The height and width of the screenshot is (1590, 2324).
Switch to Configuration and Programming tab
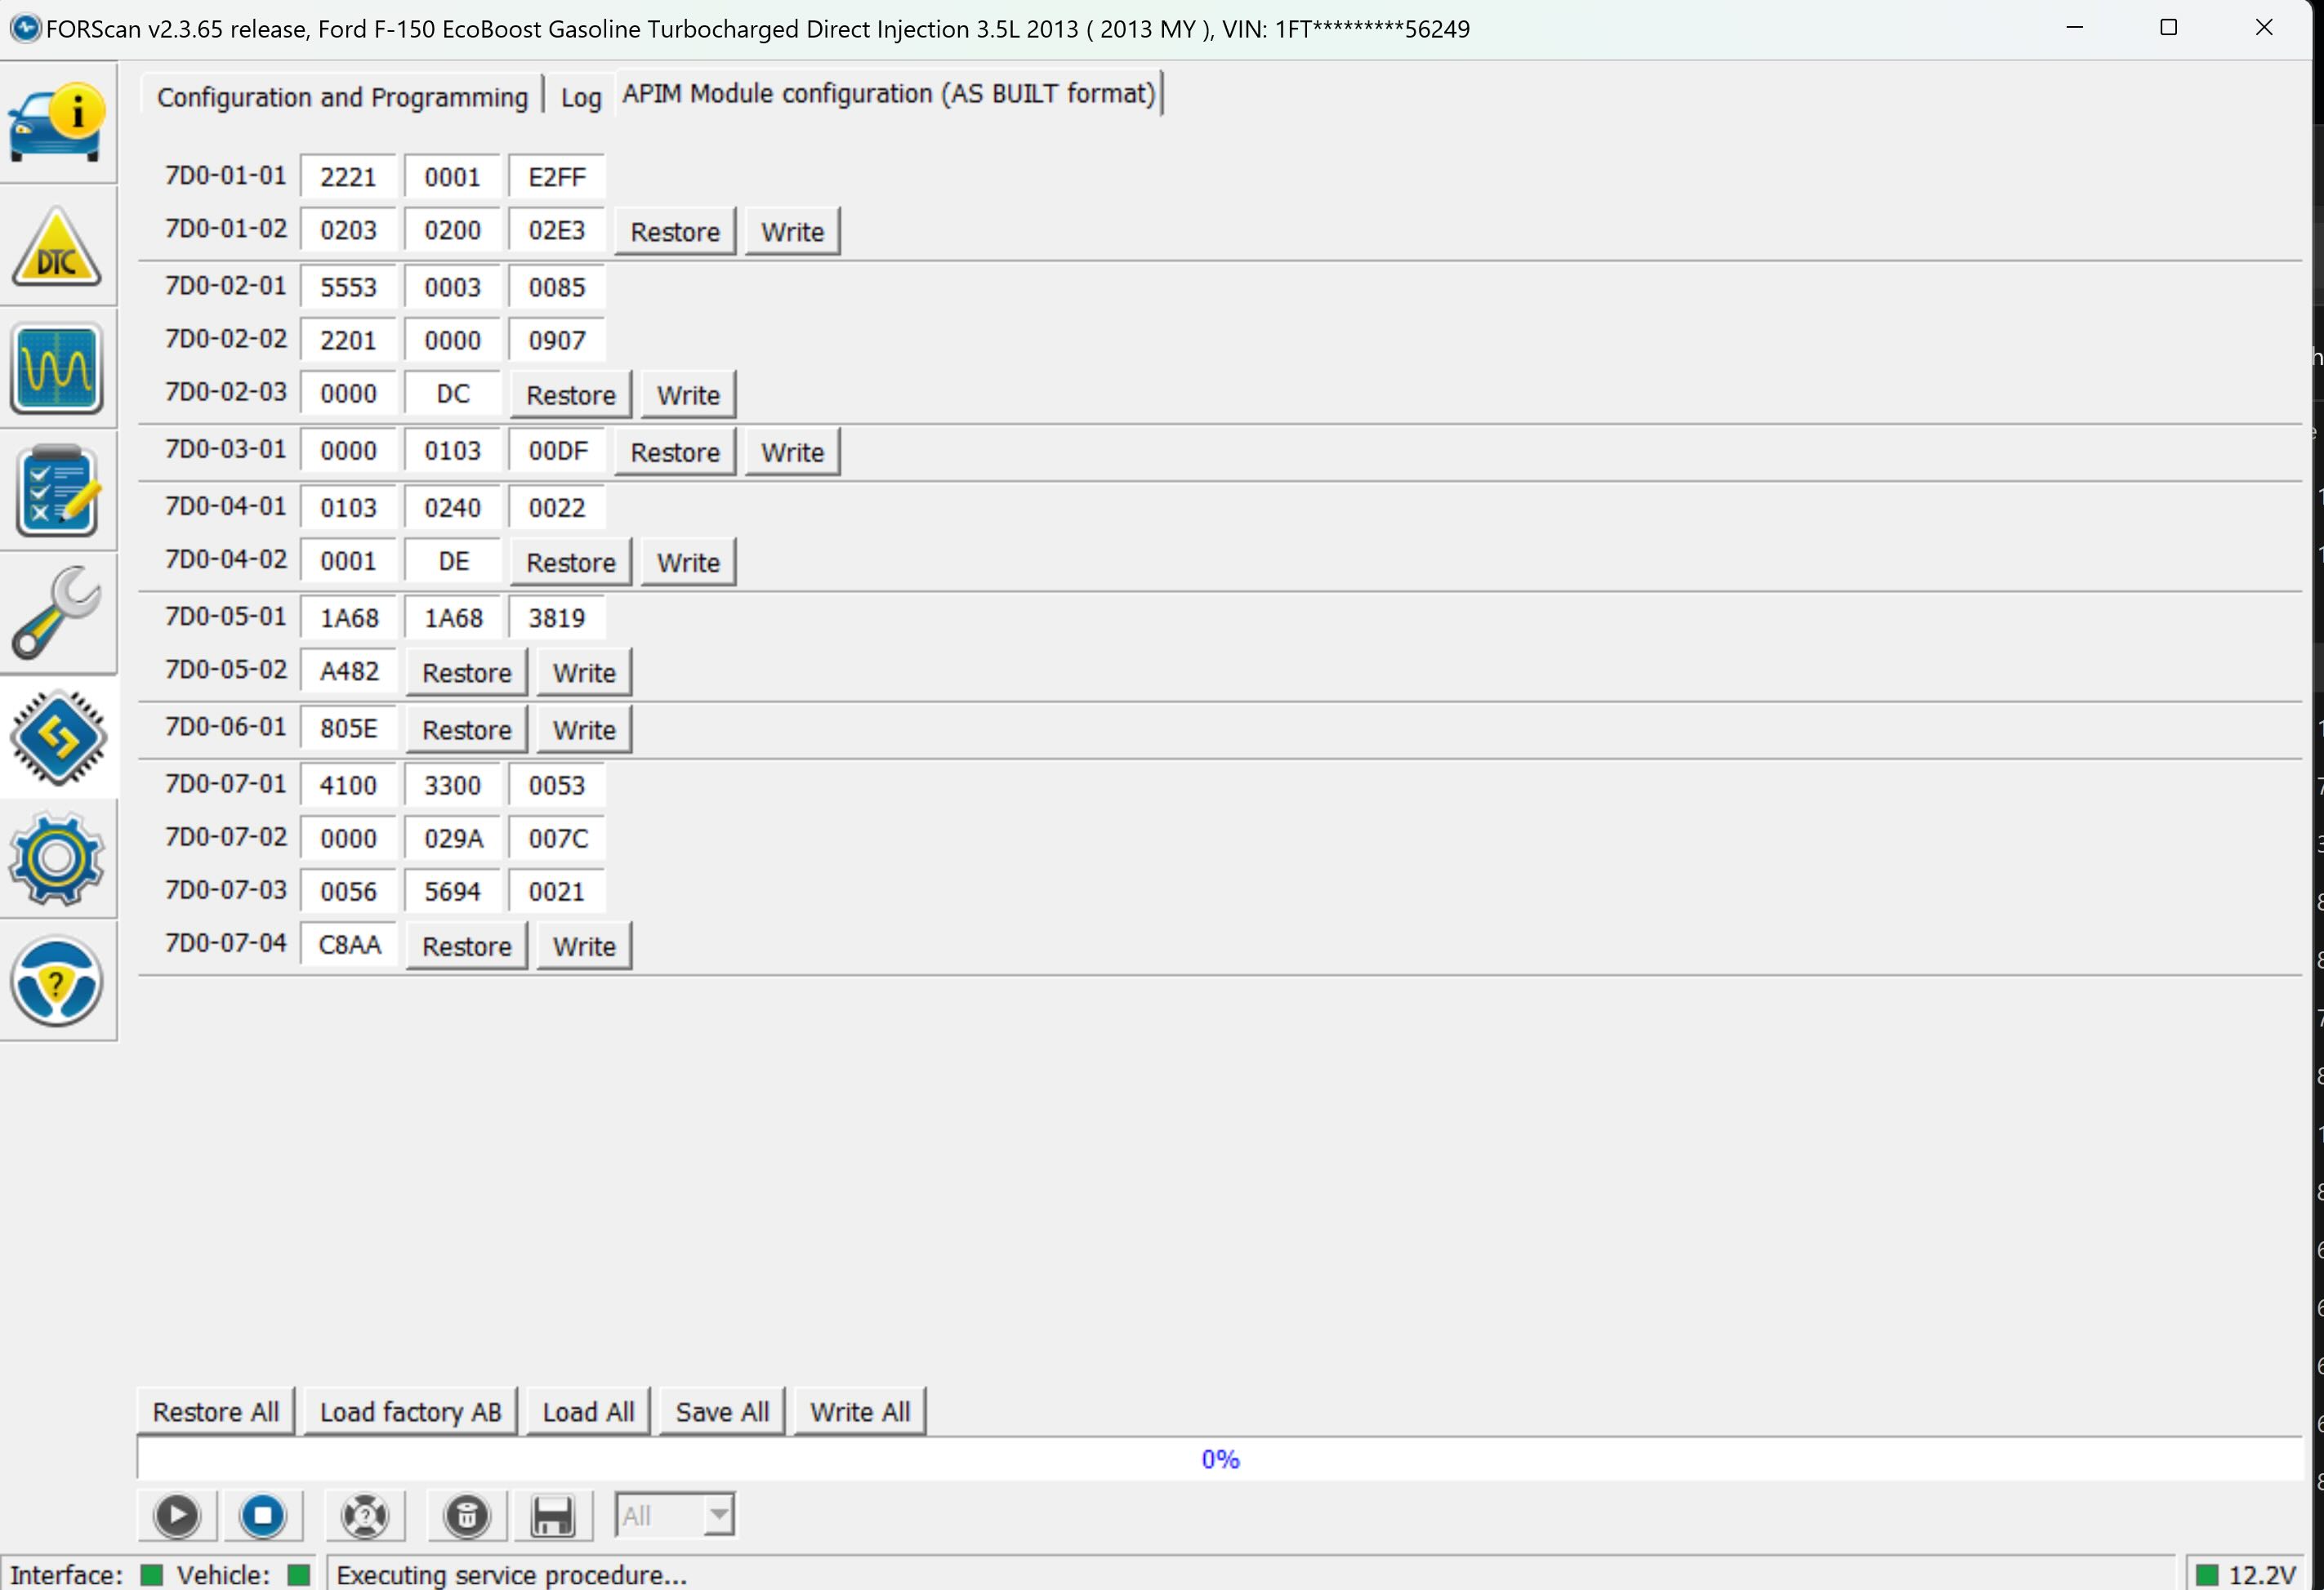click(342, 97)
